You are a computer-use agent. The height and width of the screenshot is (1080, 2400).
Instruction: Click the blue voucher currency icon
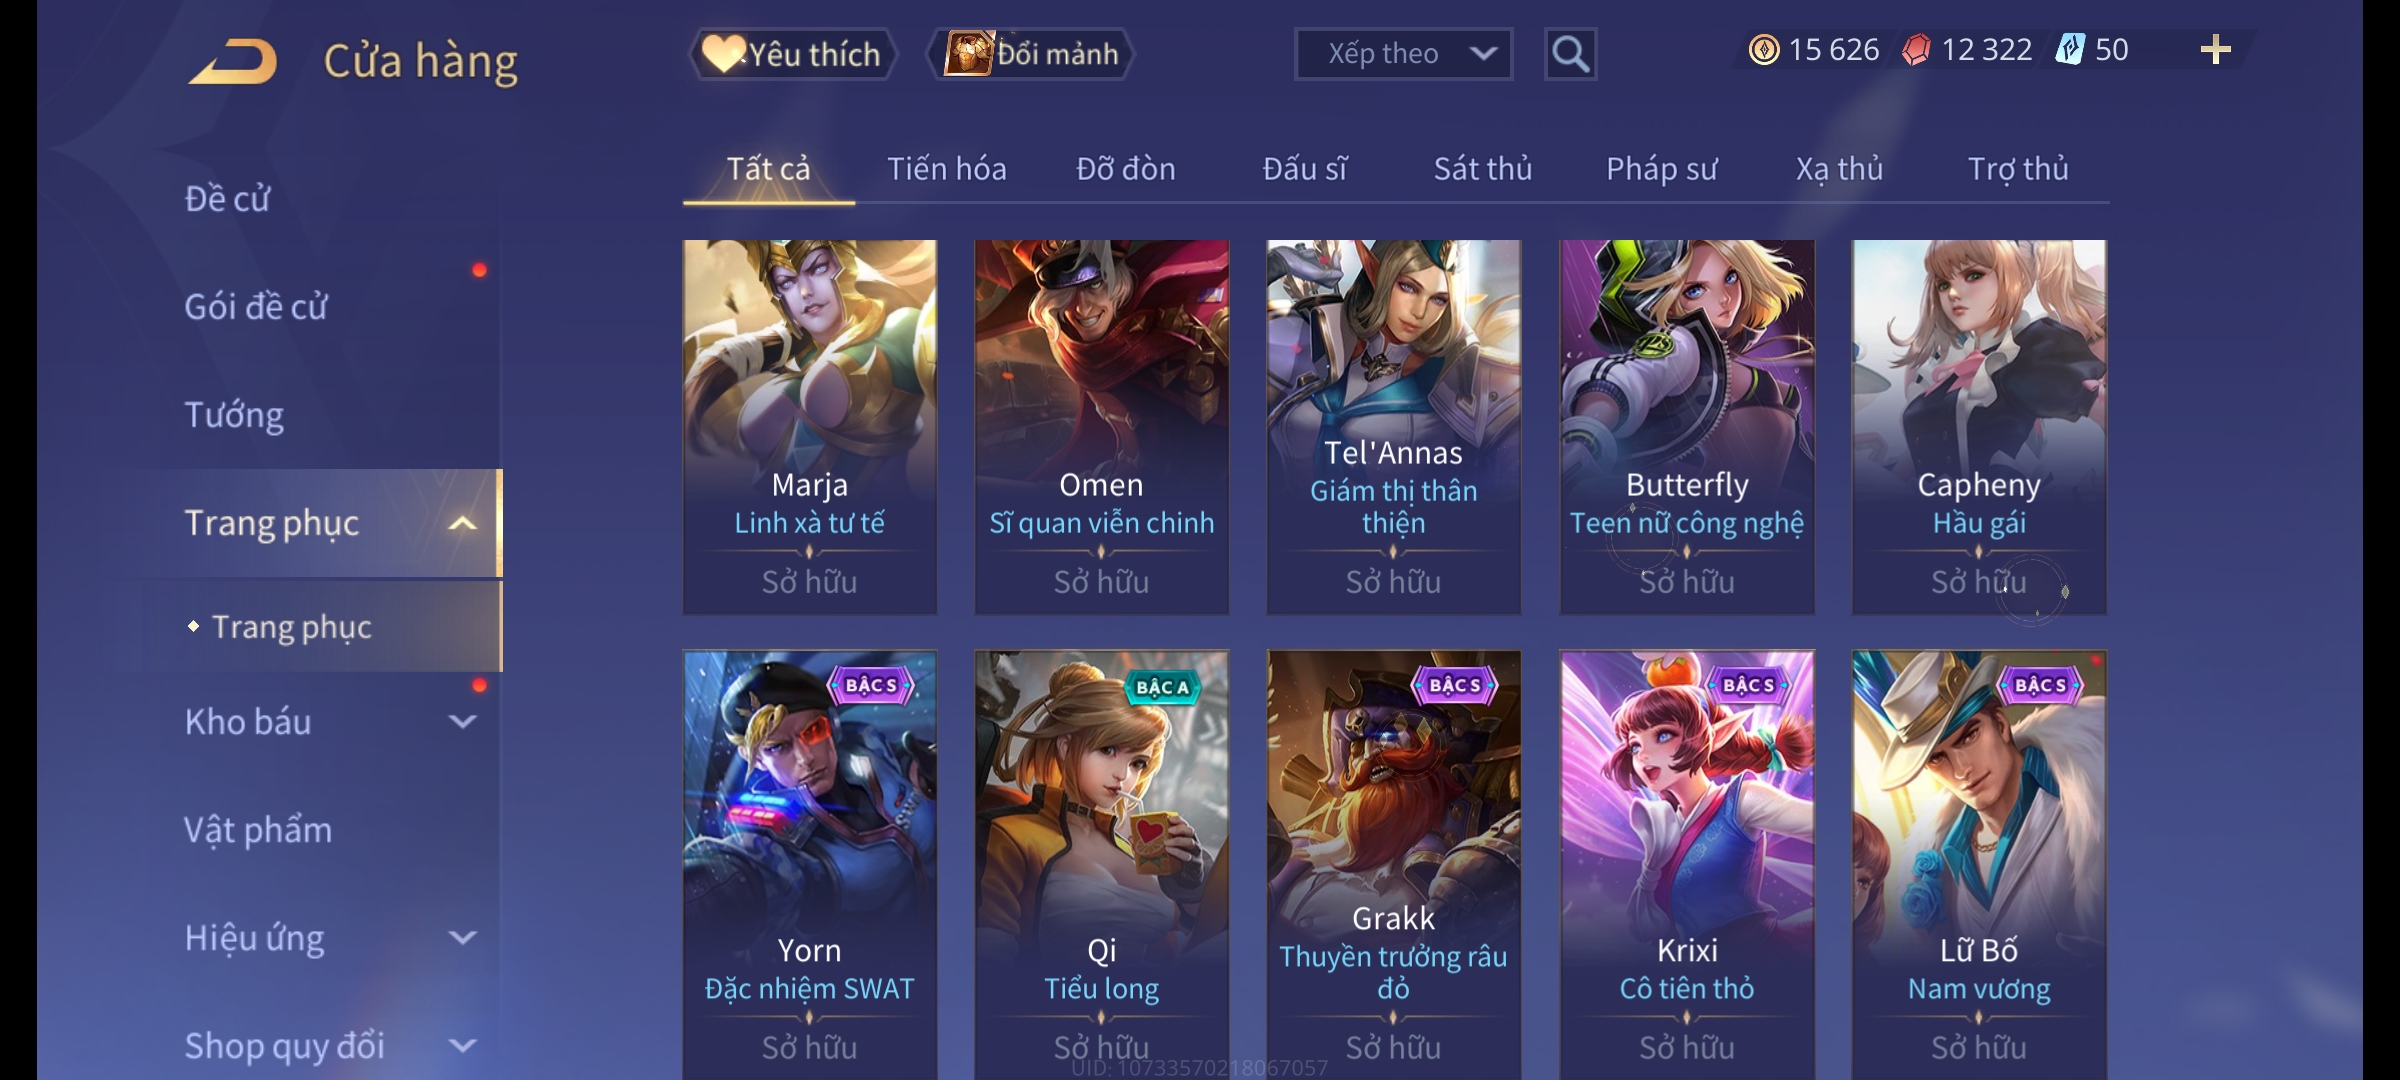(x=2069, y=50)
